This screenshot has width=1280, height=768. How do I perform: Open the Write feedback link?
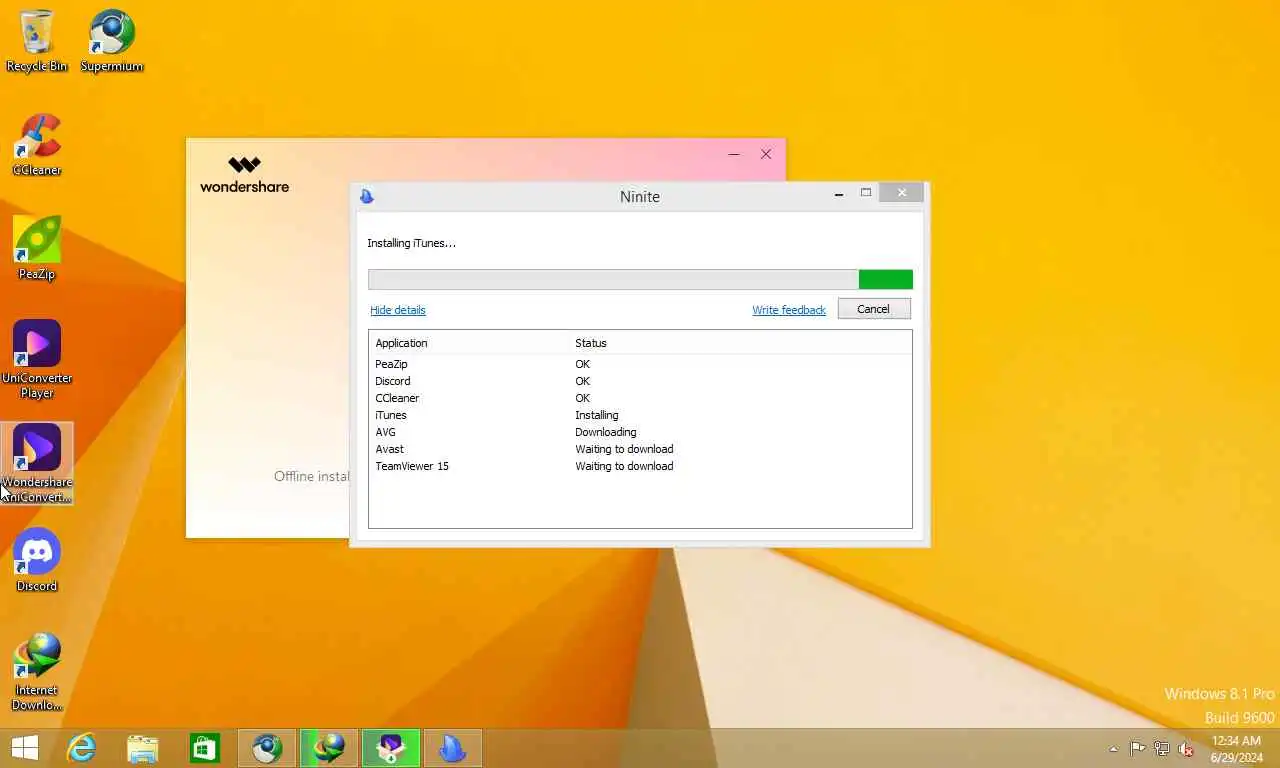tap(789, 310)
